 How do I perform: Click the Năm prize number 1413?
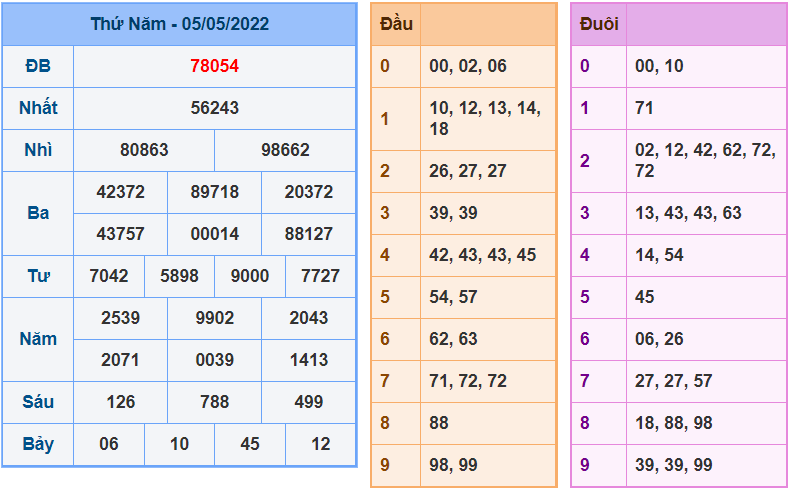[309, 360]
